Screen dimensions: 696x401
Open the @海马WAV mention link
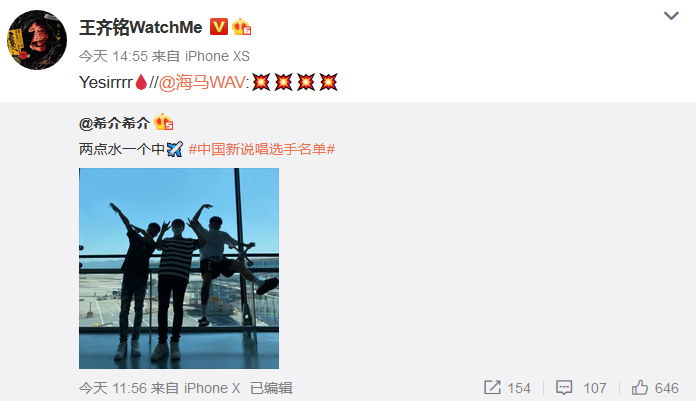pos(202,83)
